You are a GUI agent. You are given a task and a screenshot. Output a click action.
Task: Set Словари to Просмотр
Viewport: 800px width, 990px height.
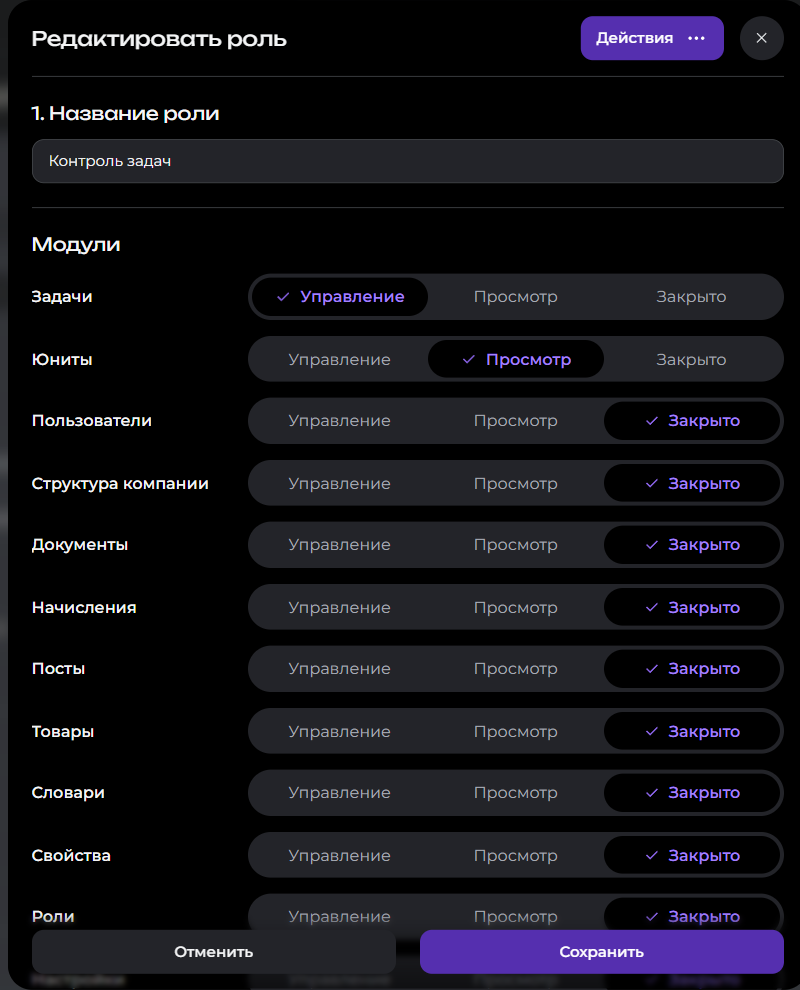(x=515, y=792)
